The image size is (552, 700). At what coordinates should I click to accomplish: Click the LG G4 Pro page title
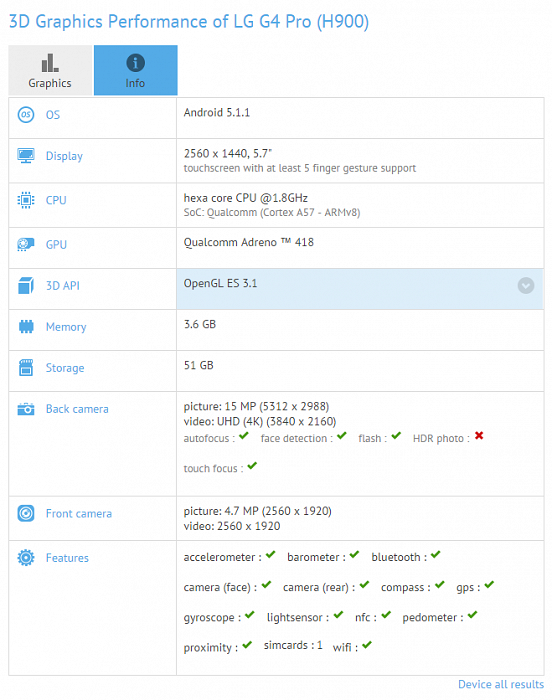[189, 21]
